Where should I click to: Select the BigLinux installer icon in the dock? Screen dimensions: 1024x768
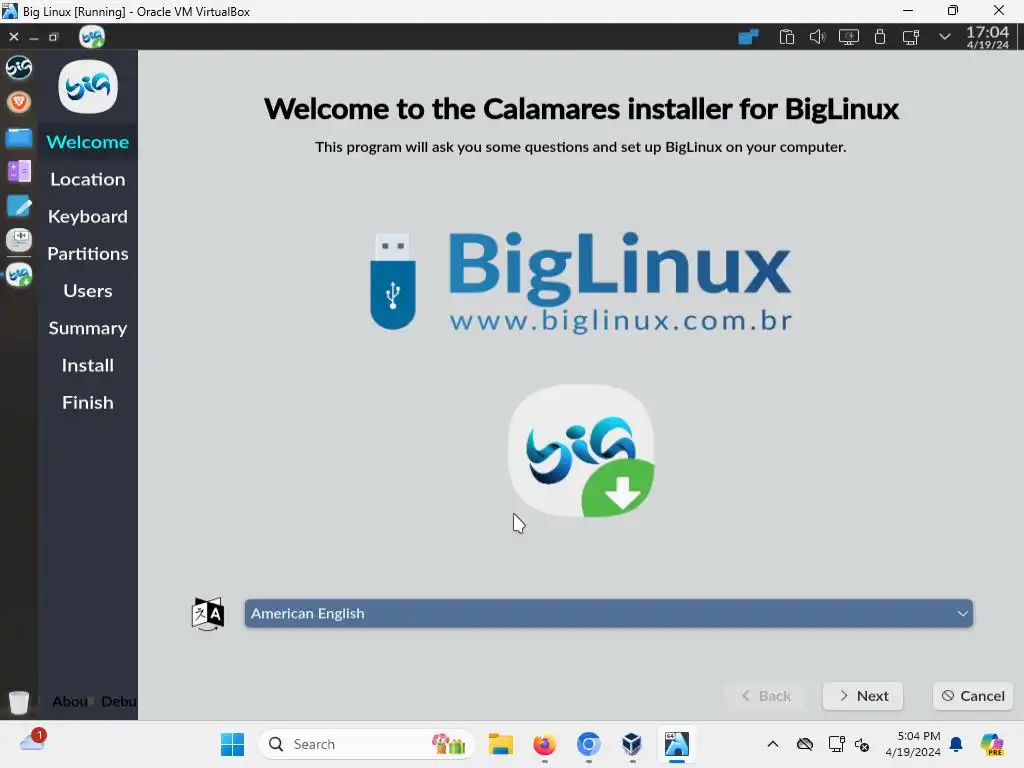[x=19, y=275]
